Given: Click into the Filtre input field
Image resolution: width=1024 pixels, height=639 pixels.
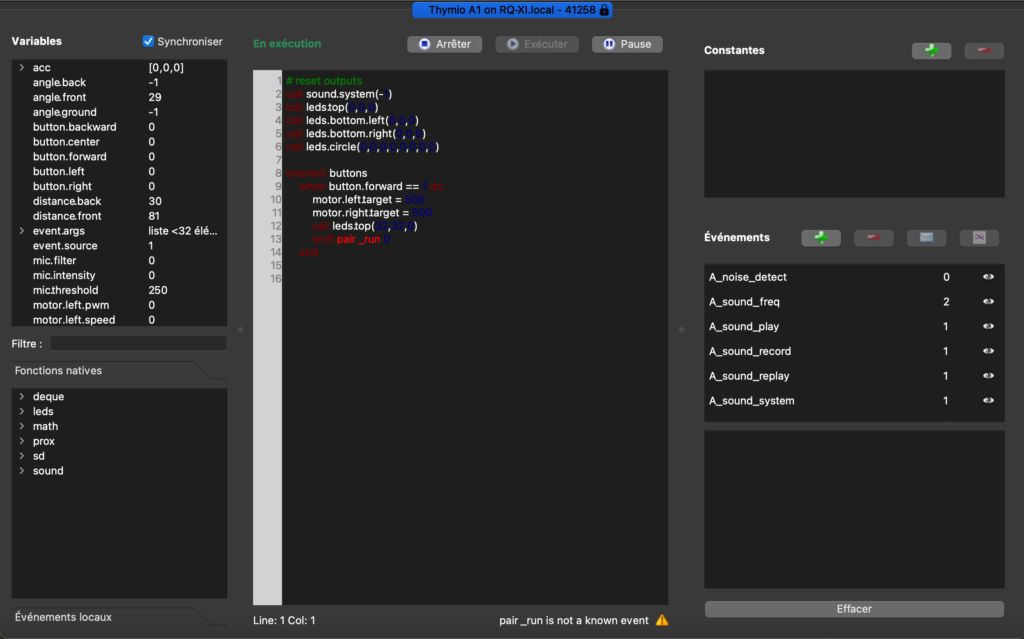Looking at the screenshot, I should click(x=138, y=344).
